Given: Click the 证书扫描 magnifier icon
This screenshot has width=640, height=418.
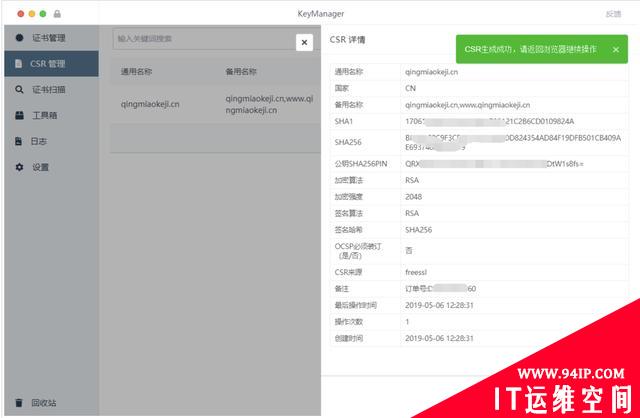Looking at the screenshot, I should [x=19, y=89].
